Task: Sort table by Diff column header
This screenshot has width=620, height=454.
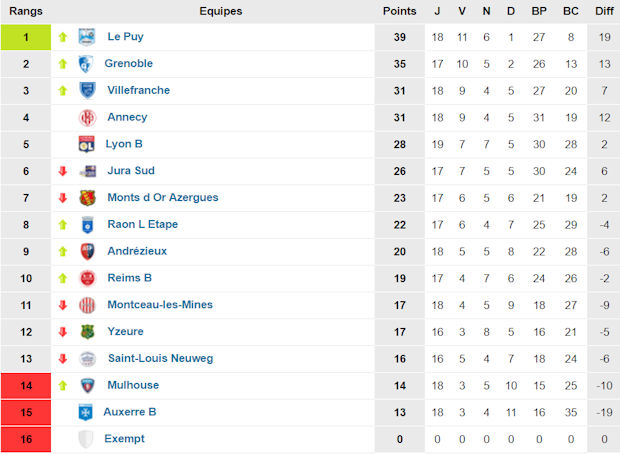Action: point(604,11)
